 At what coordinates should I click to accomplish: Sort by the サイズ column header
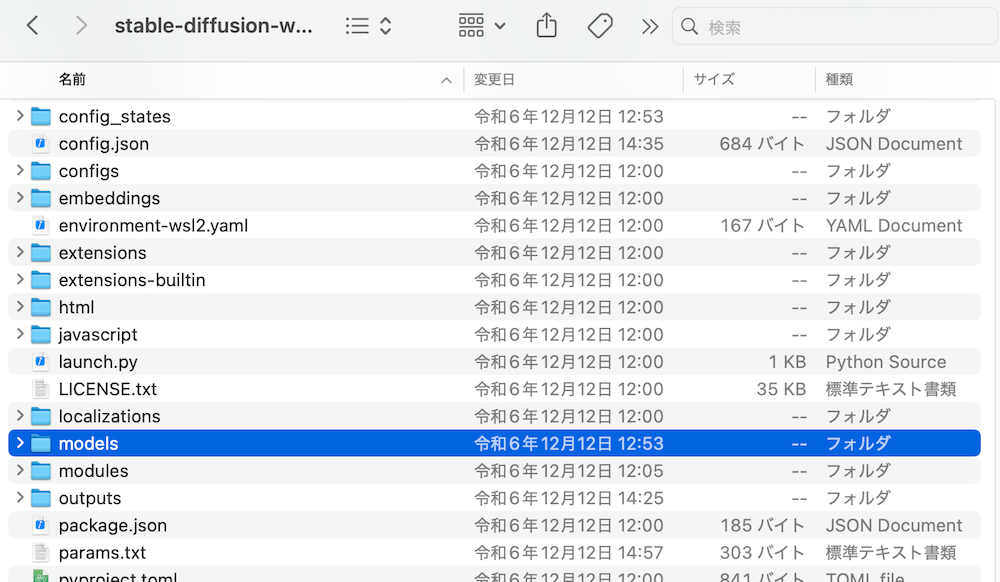tap(714, 80)
